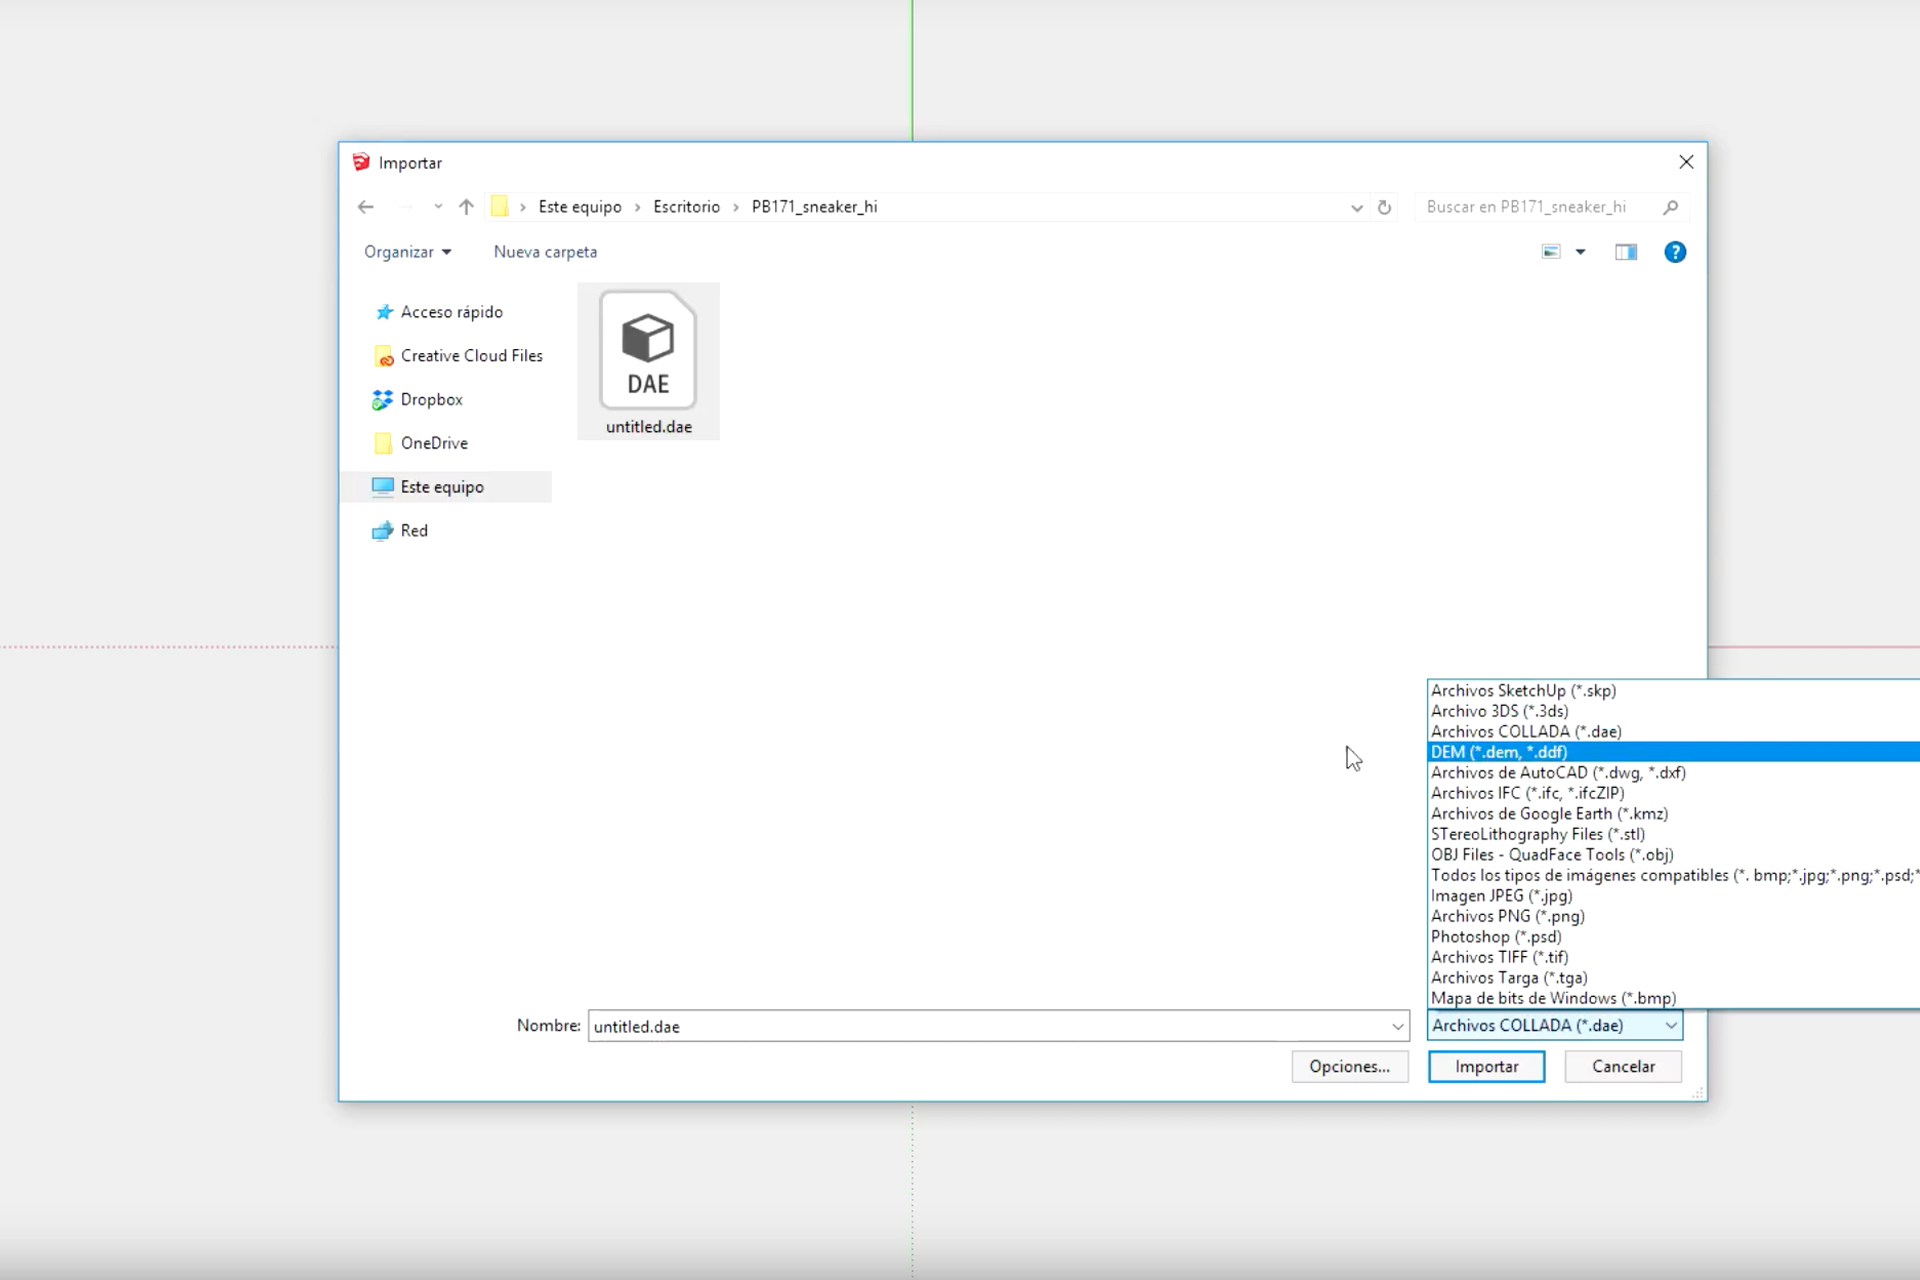Viewport: 1920px width, 1280px height.
Task: Click the search magnifier icon
Action: 1670,207
